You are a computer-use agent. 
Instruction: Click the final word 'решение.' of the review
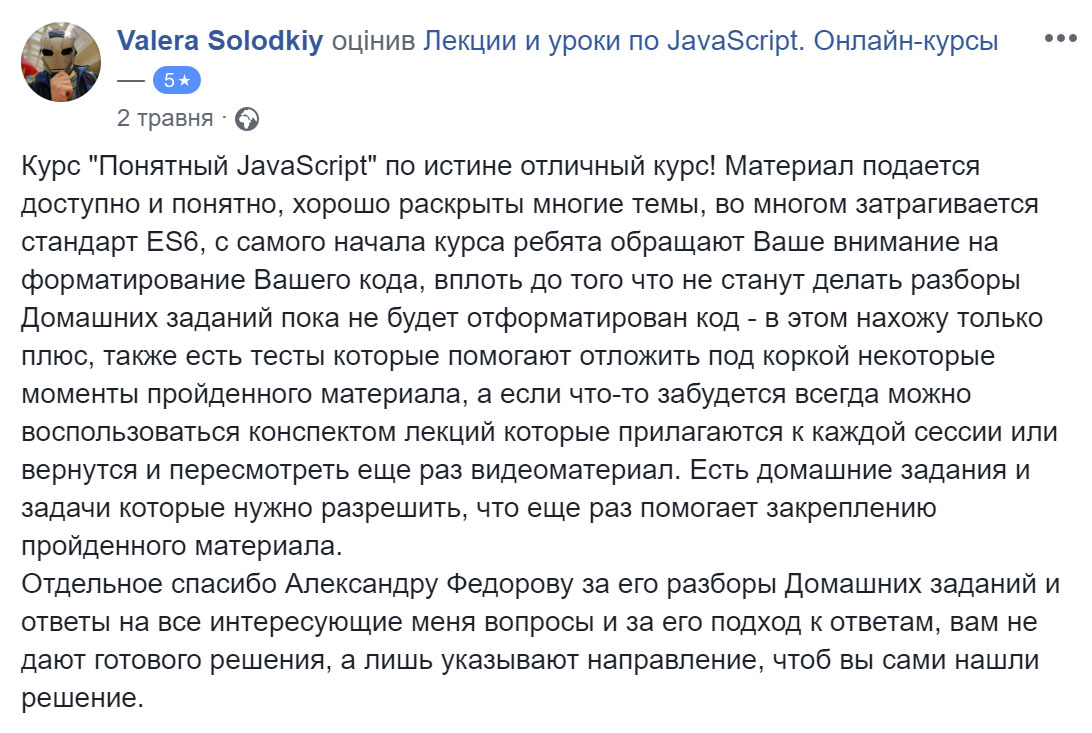coord(82,698)
